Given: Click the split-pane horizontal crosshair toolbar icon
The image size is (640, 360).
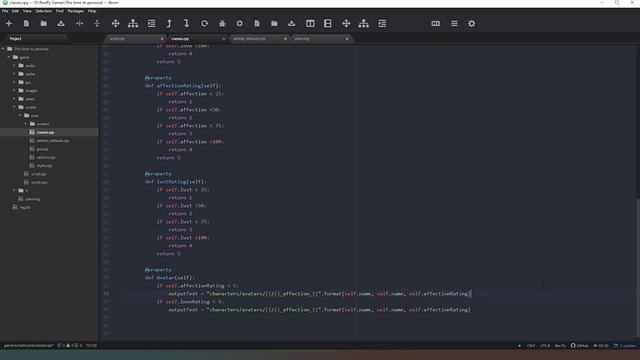Looking at the screenshot, I should tap(79, 24).
